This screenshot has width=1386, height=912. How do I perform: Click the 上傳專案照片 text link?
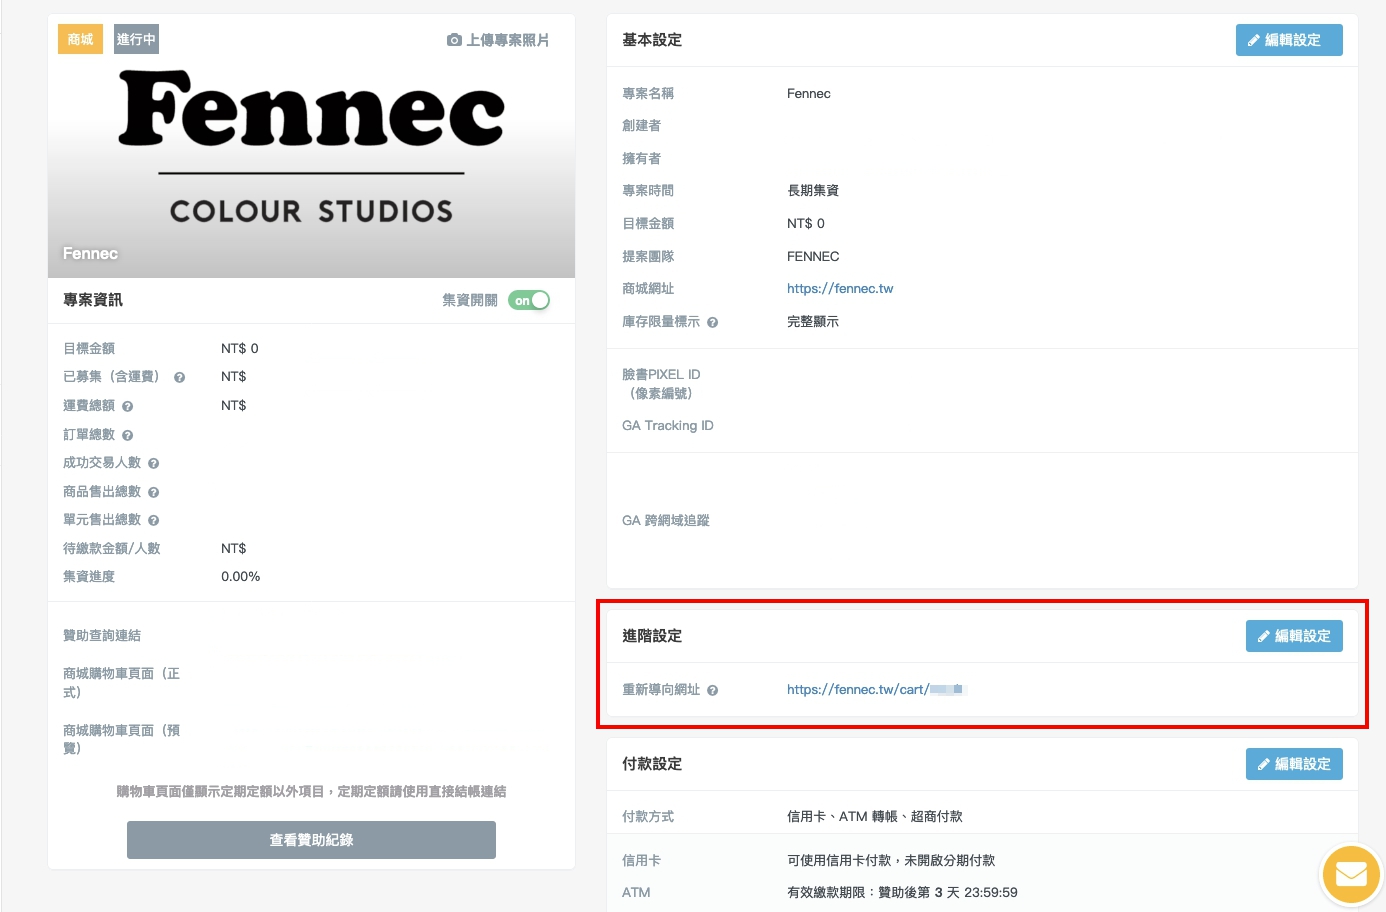tap(508, 40)
